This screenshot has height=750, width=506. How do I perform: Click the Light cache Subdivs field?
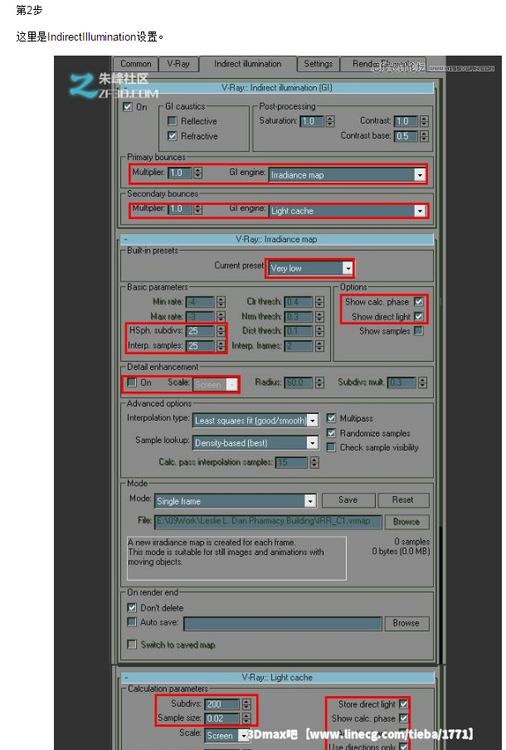tap(222, 704)
